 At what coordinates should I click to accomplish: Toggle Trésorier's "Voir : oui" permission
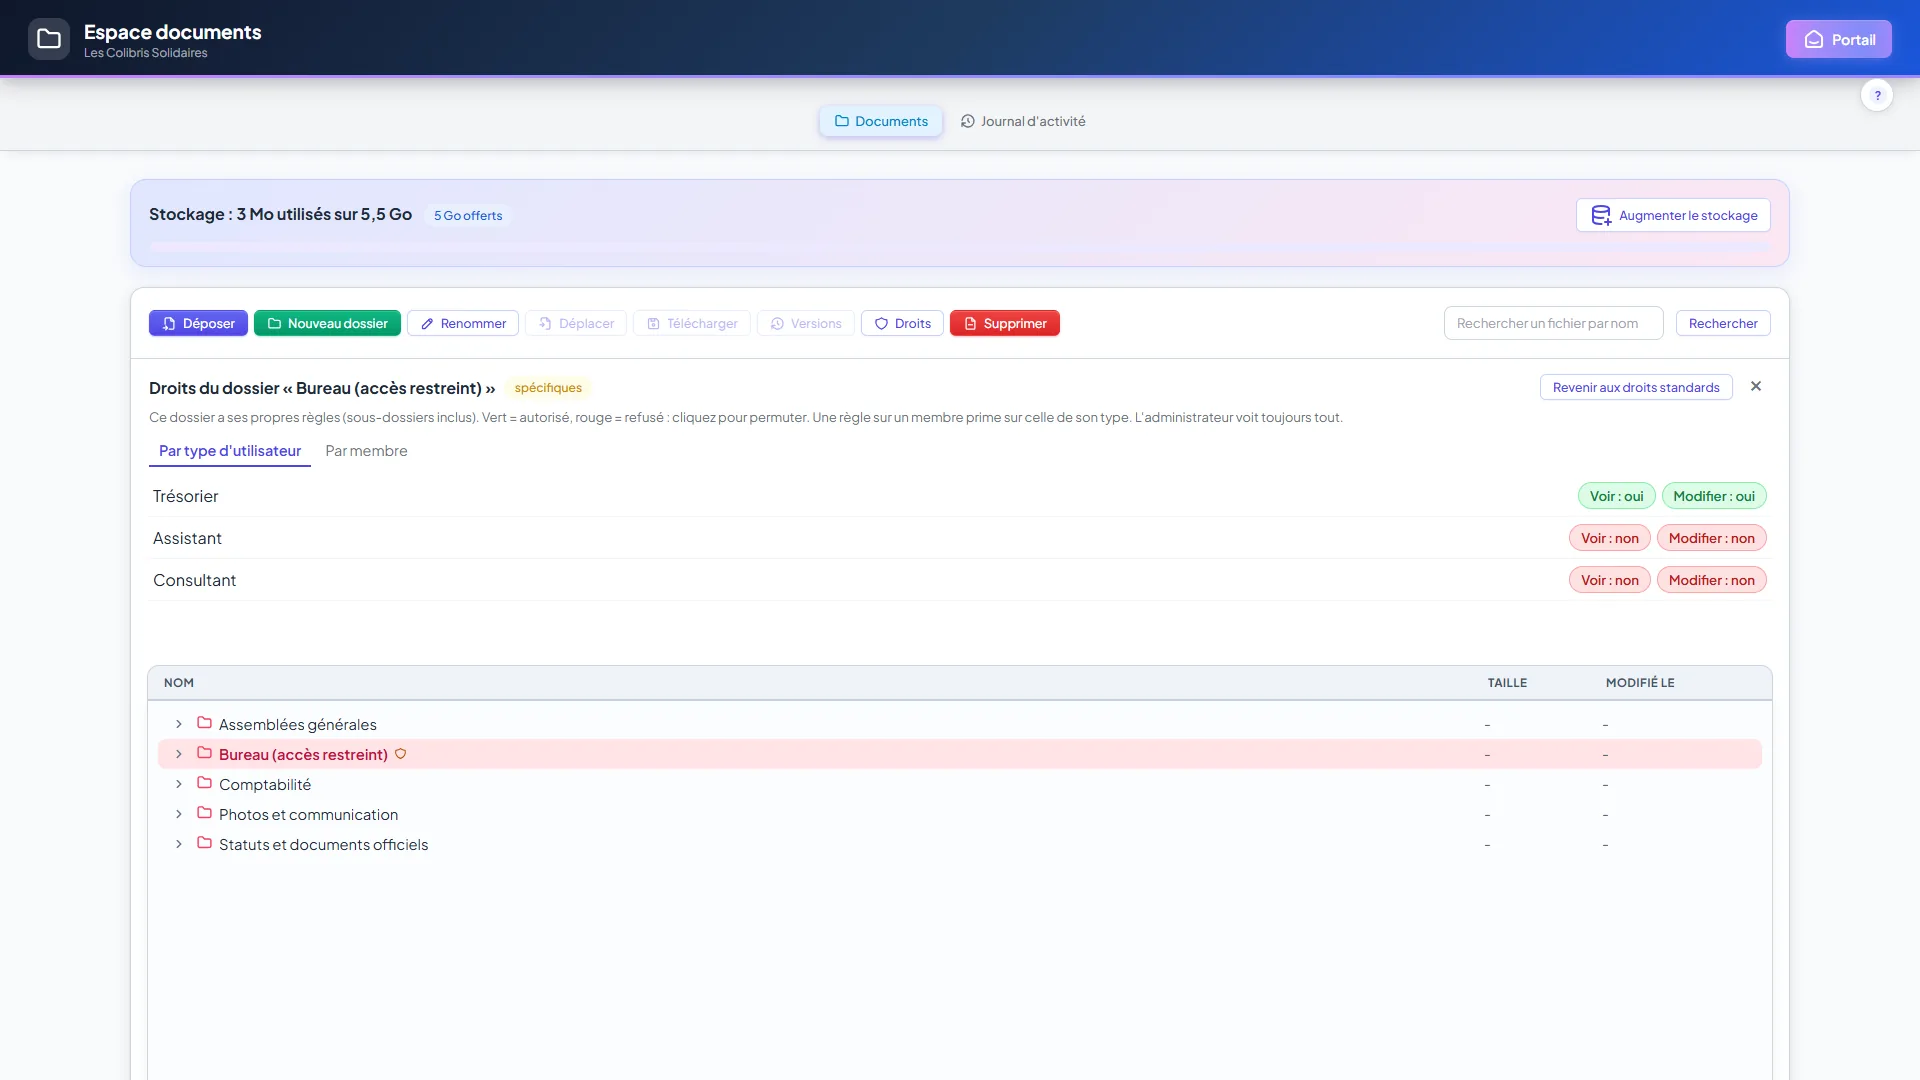click(x=1616, y=496)
